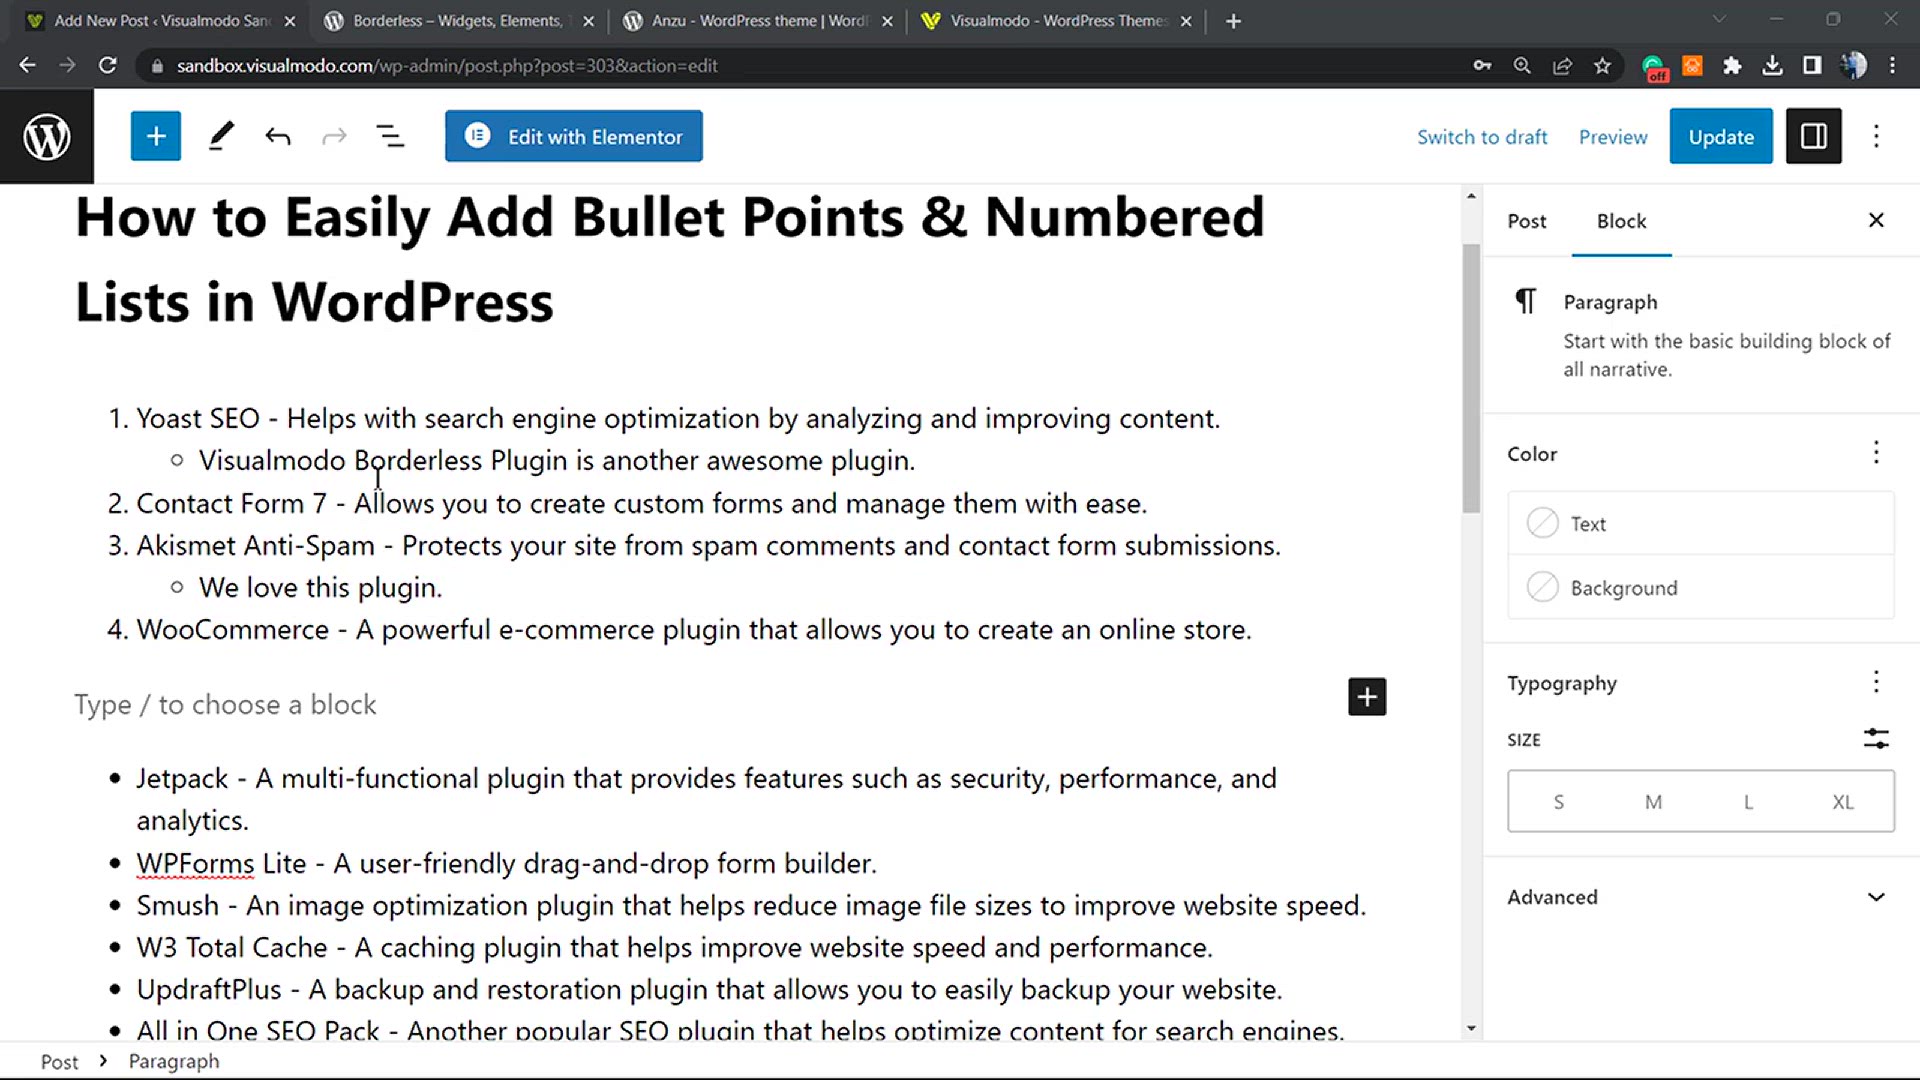
Task: Toggle custom size slider icon
Action: (x=1876, y=739)
